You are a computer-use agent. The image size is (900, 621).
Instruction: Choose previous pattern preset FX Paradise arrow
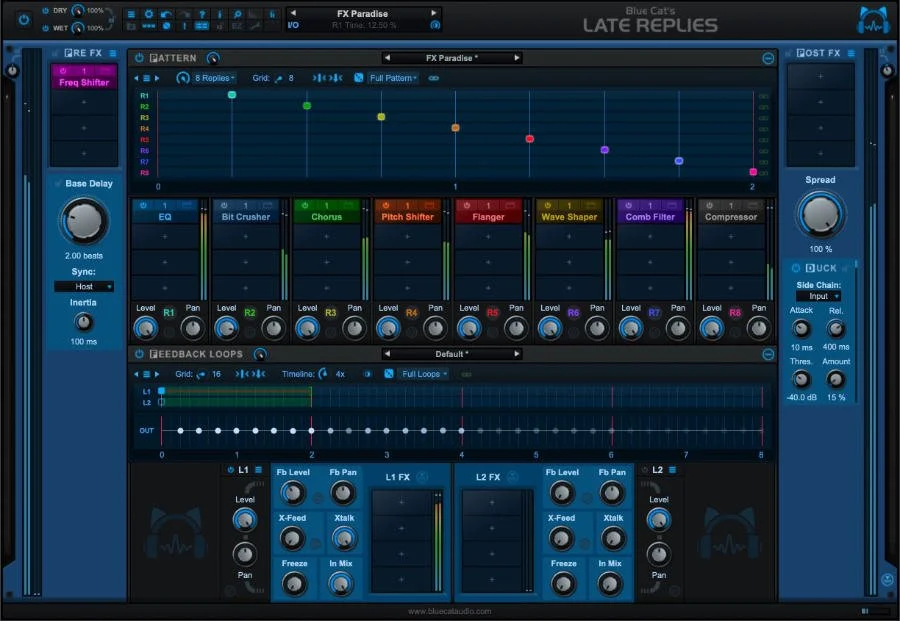point(387,58)
